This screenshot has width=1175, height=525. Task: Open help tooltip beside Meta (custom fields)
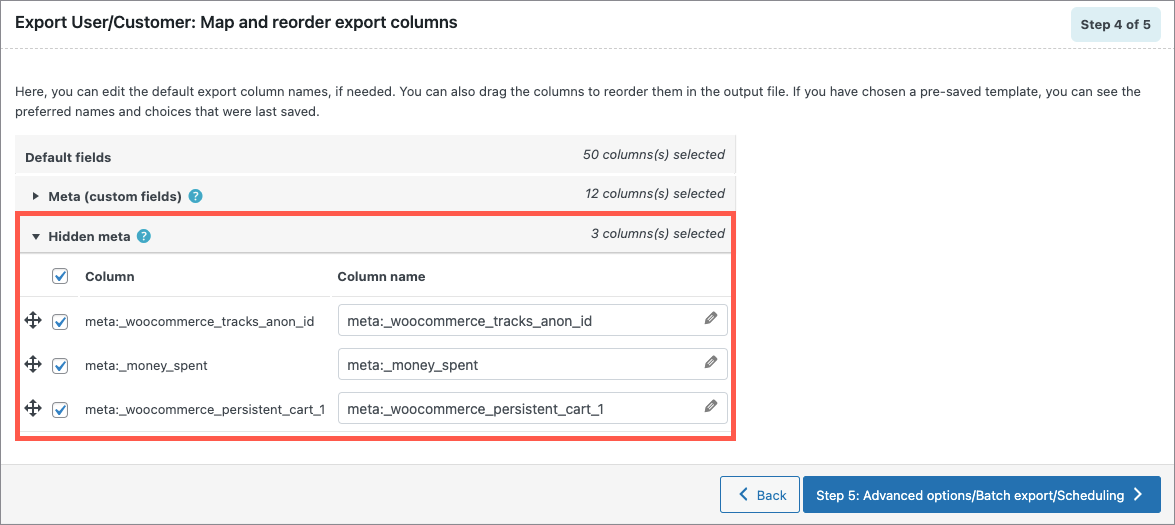pos(196,197)
